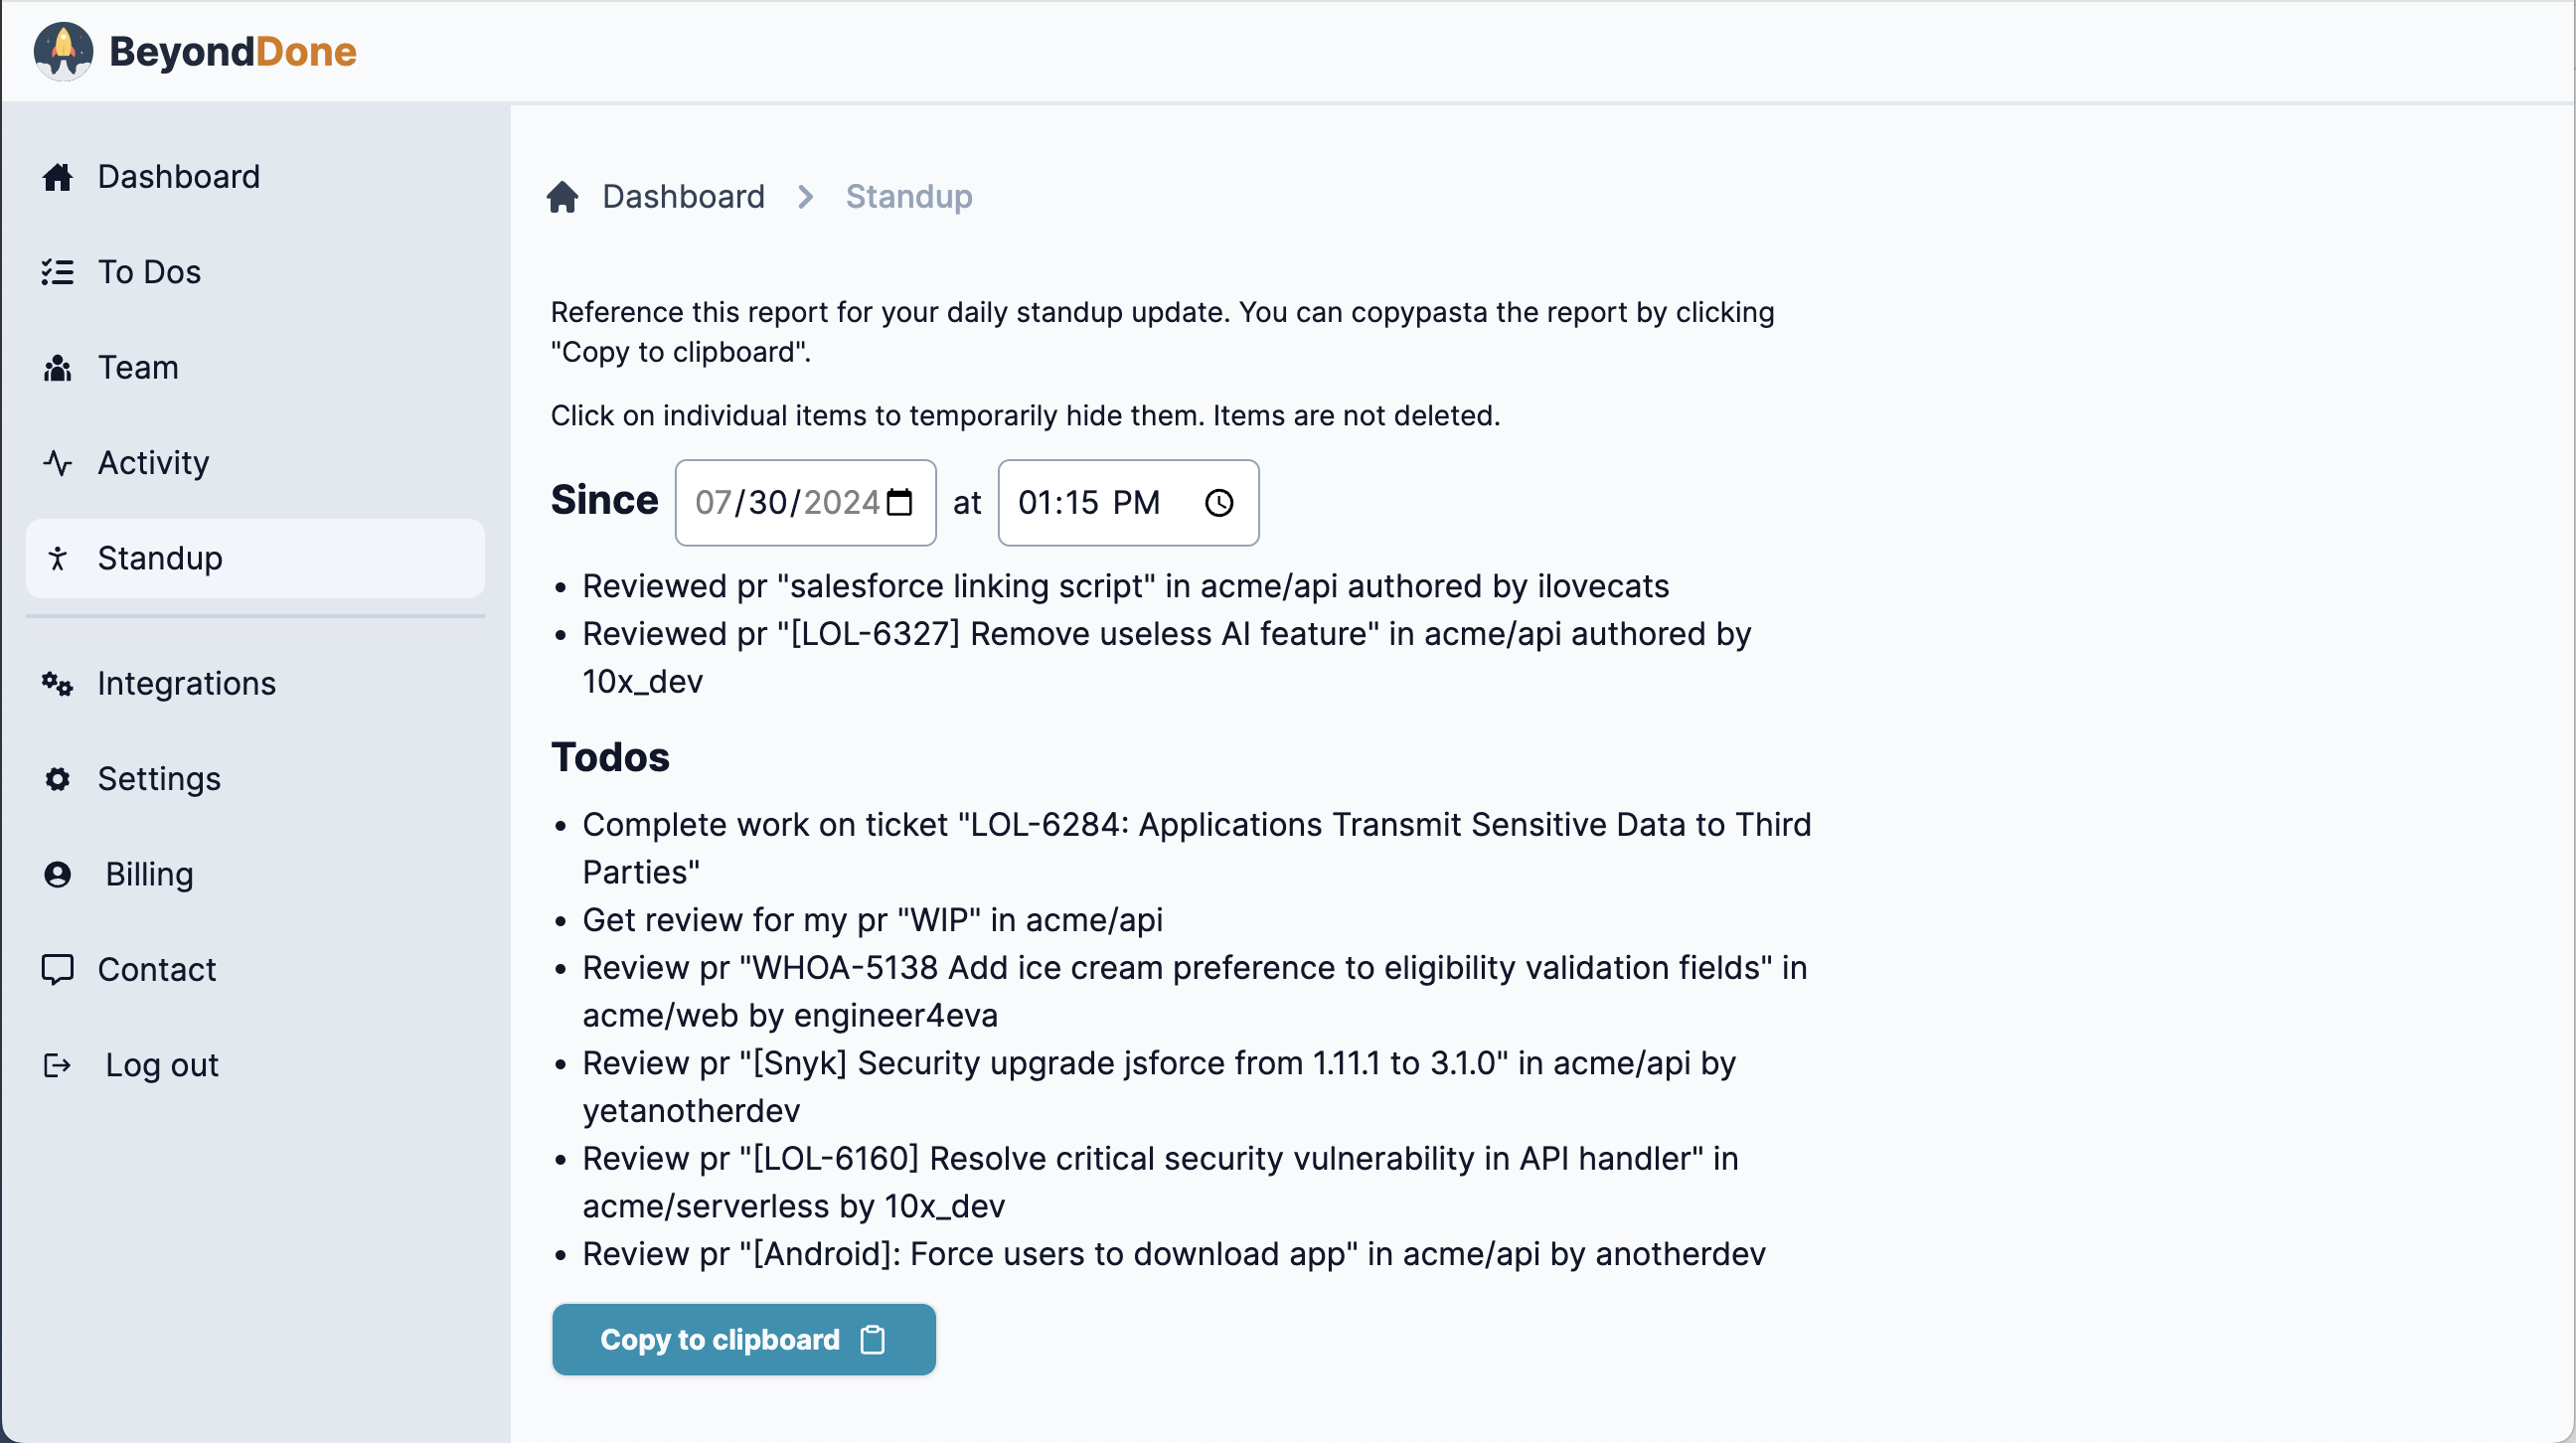Screen dimensions: 2576x1443
Task: Open the calendar picker in the date field
Action: [x=899, y=503]
